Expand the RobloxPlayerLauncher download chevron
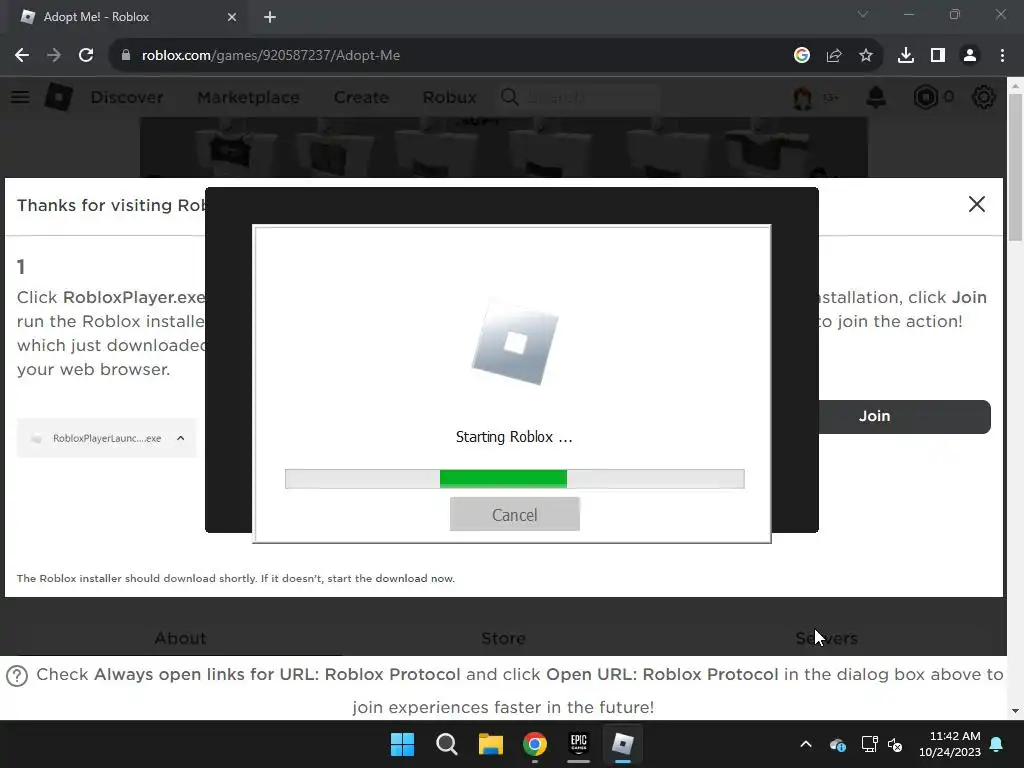 (x=181, y=438)
